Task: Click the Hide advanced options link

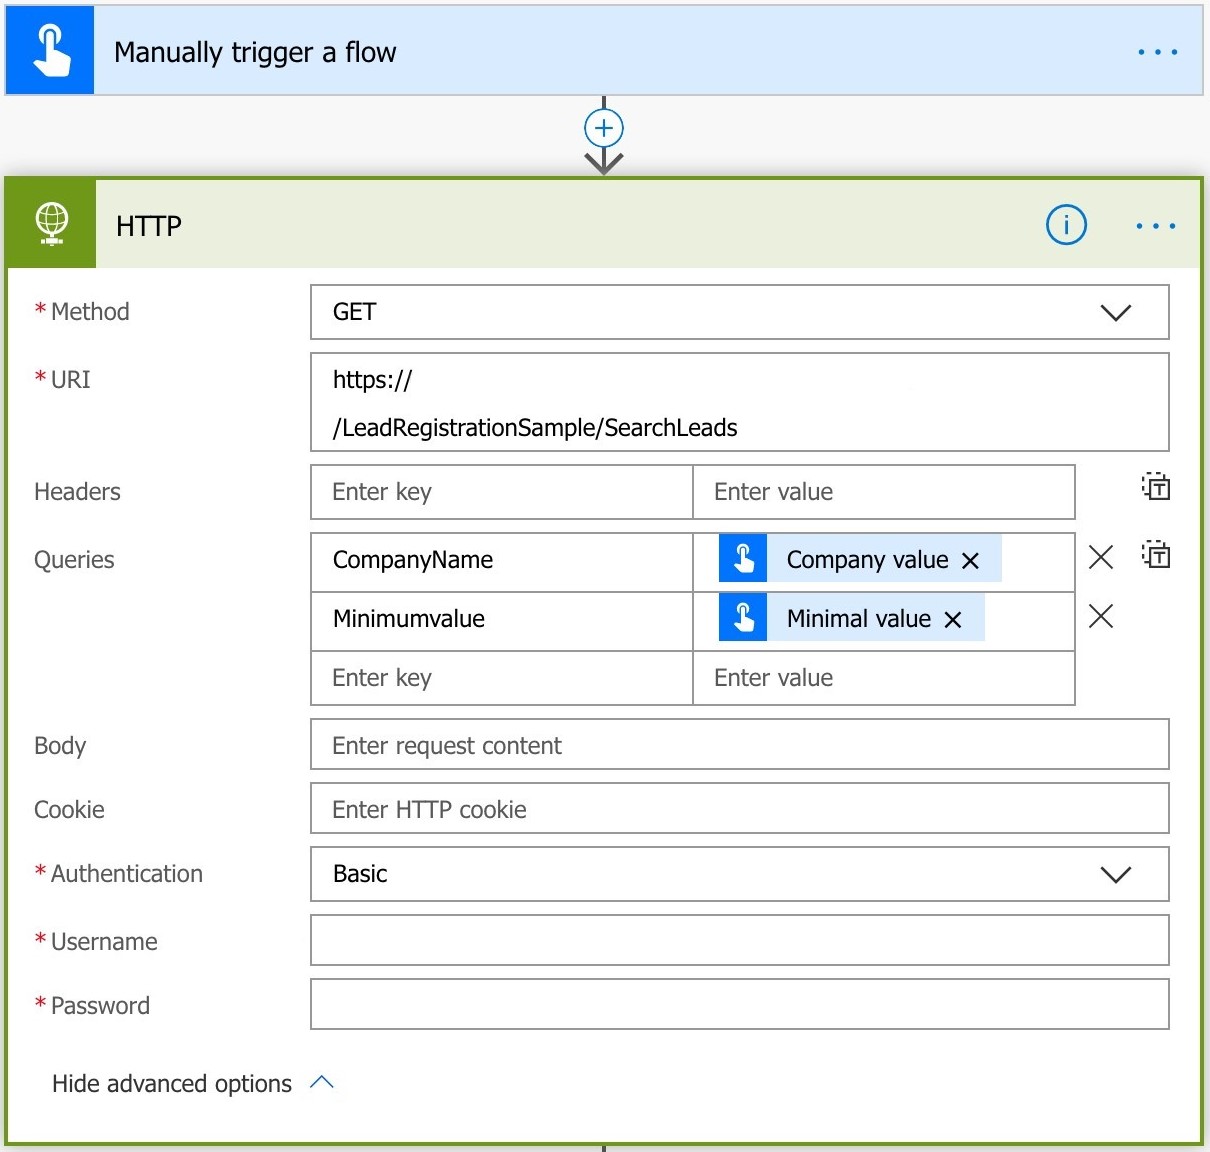Action: pyautogui.click(x=171, y=1083)
